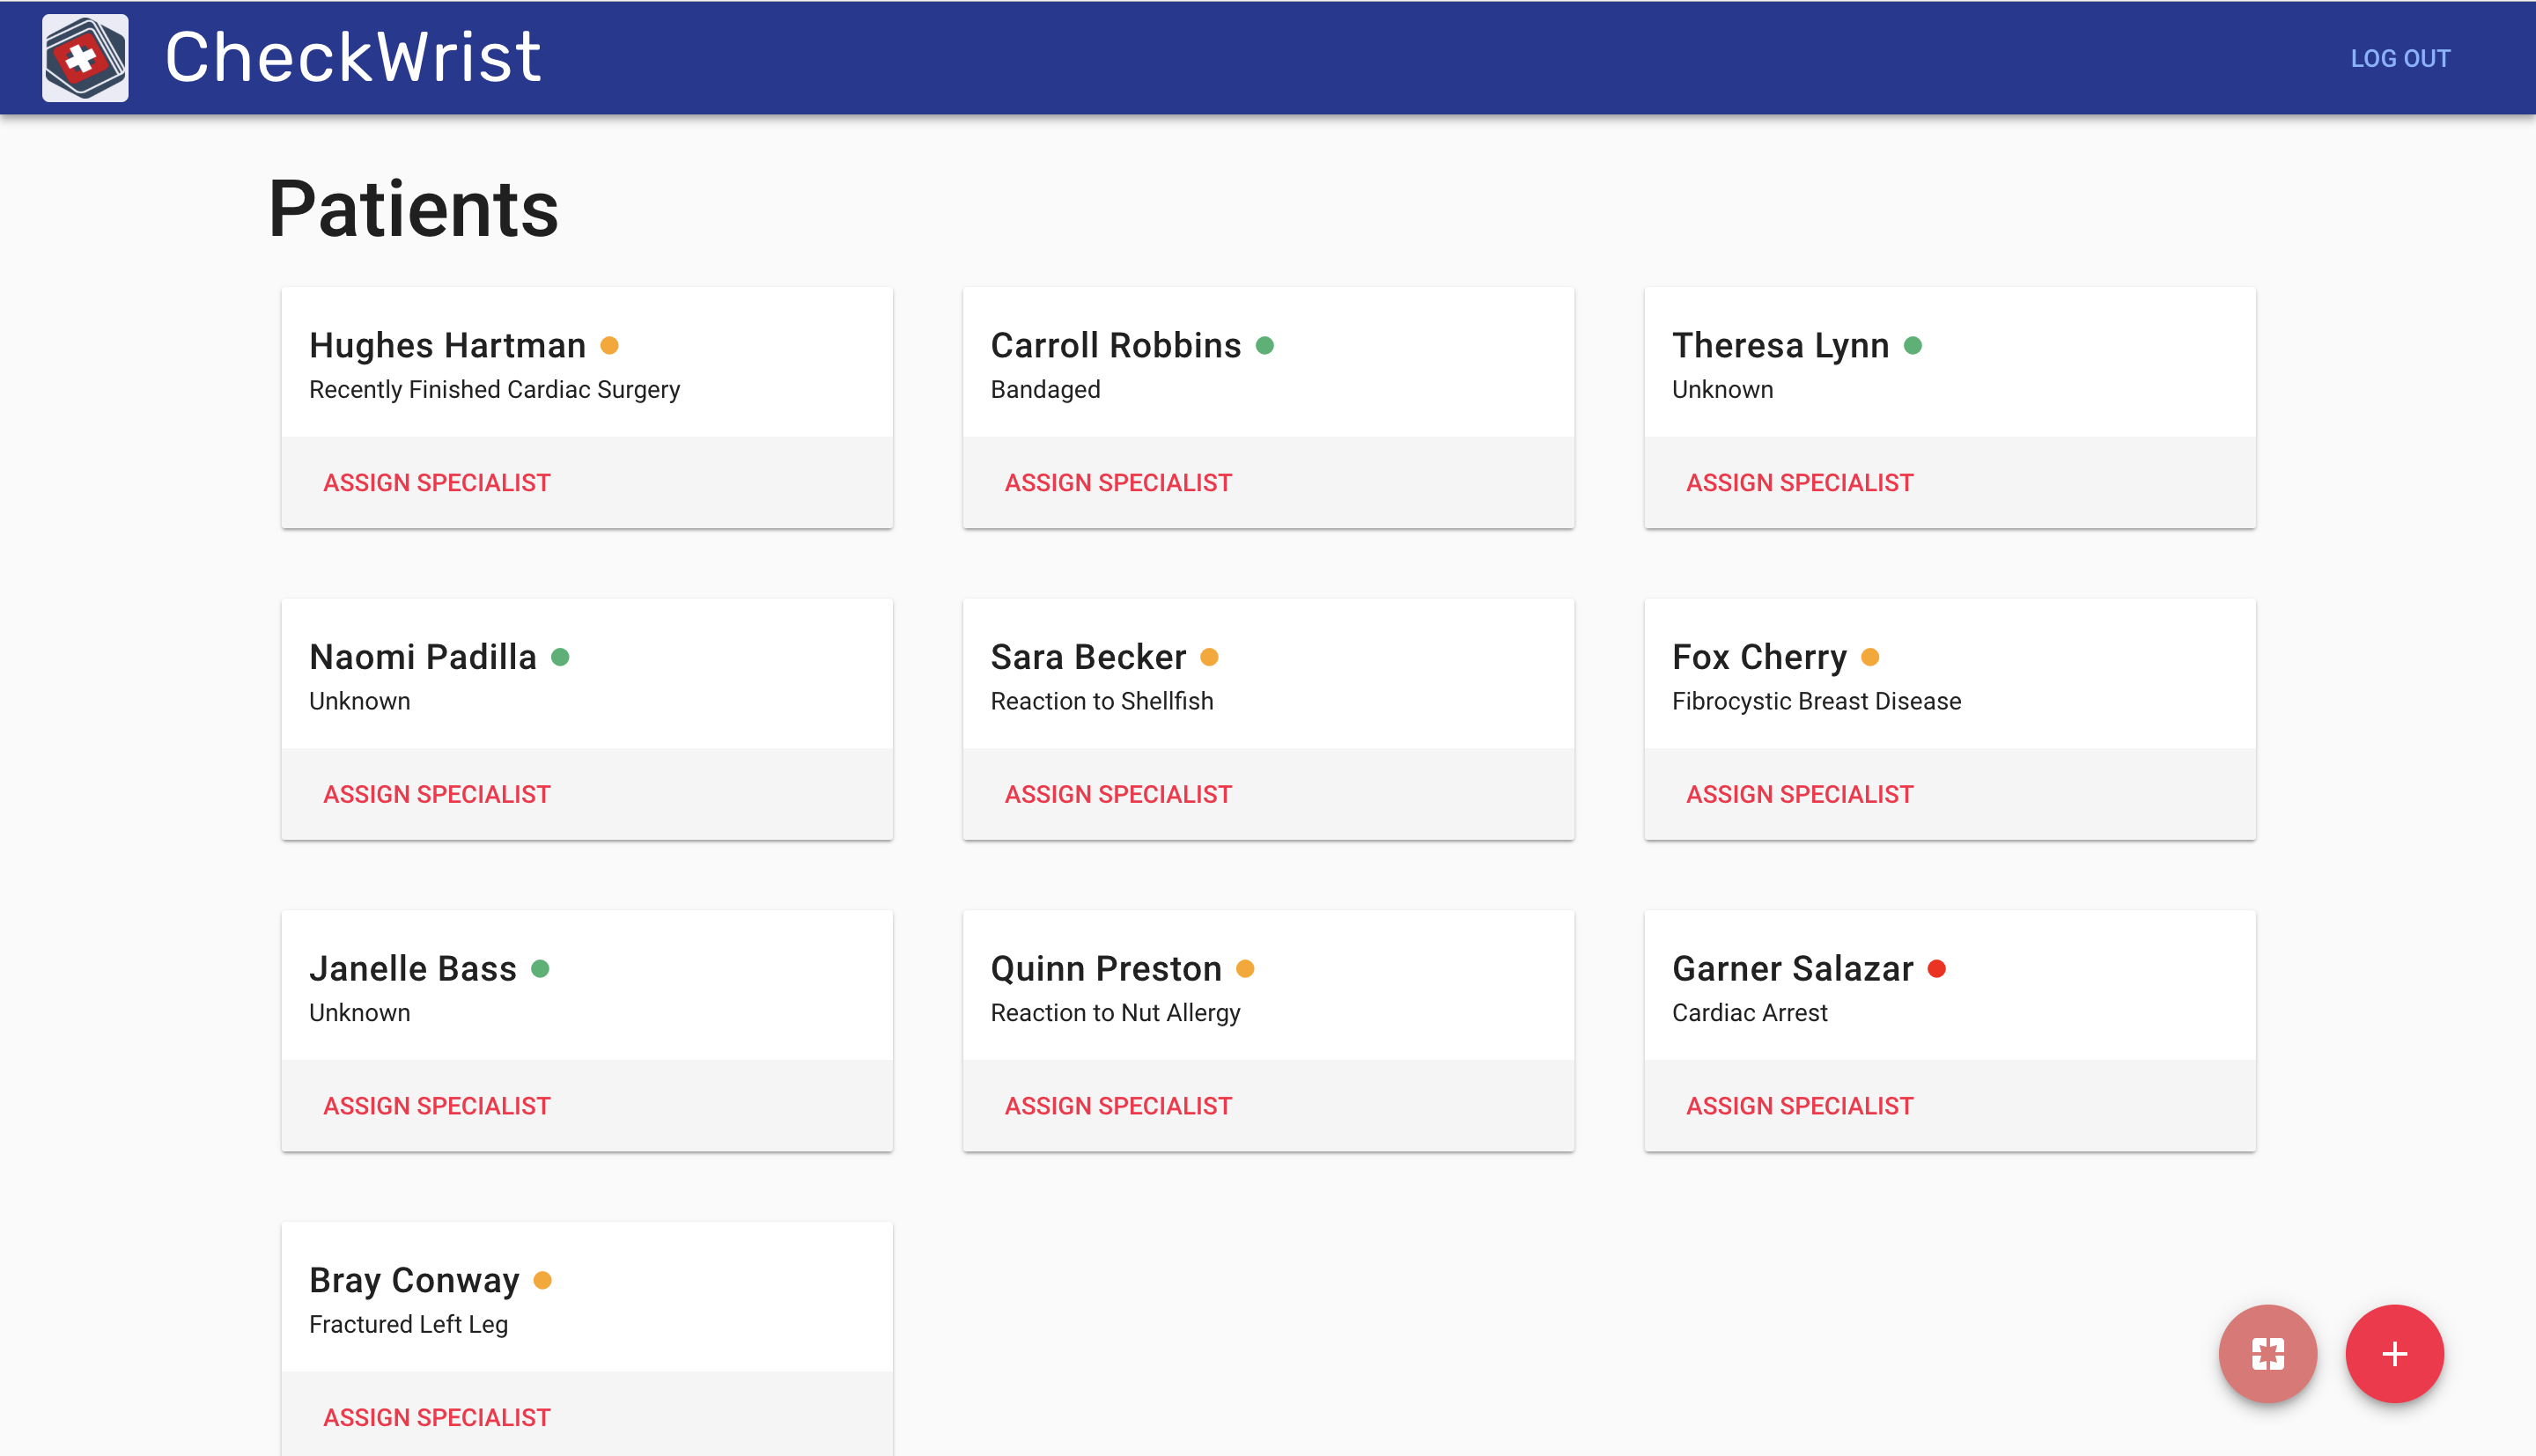
Task: Assign specialist to Sara Becker
Action: point(1117,794)
